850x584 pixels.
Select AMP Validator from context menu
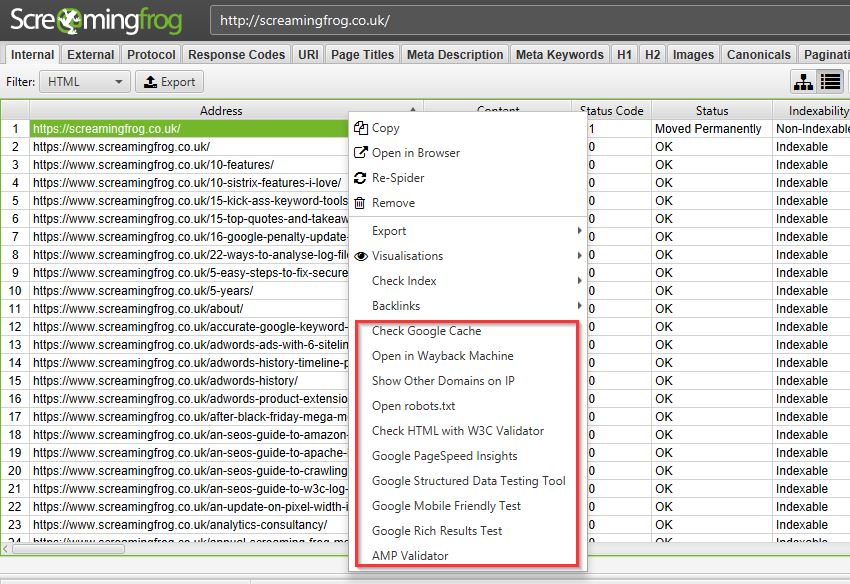[410, 556]
